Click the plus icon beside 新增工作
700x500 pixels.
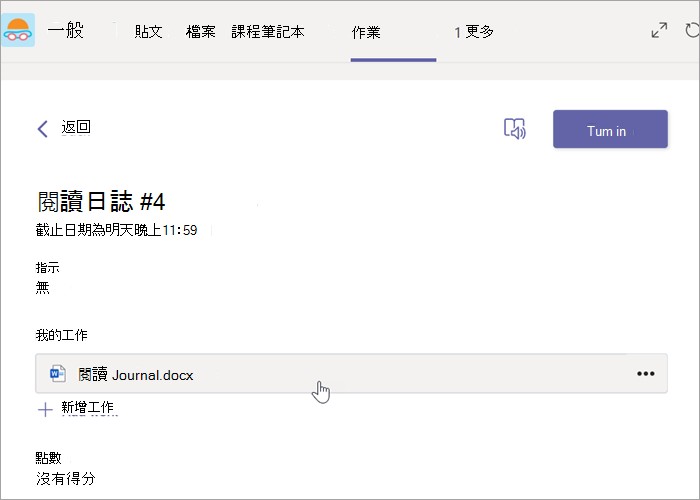click(45, 409)
